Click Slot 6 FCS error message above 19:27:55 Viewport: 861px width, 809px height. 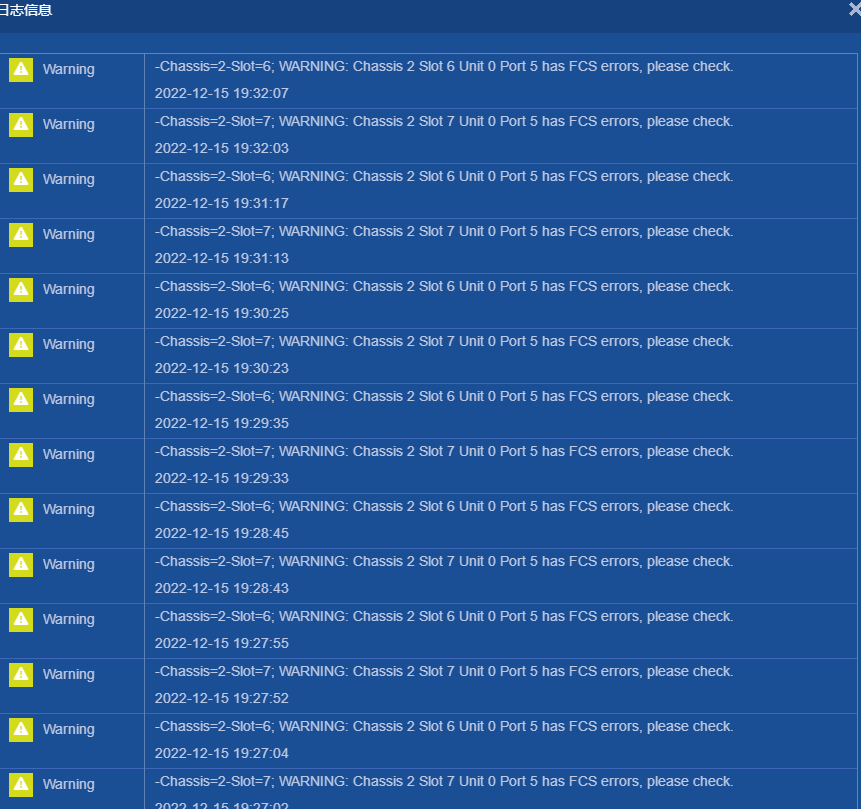444,616
